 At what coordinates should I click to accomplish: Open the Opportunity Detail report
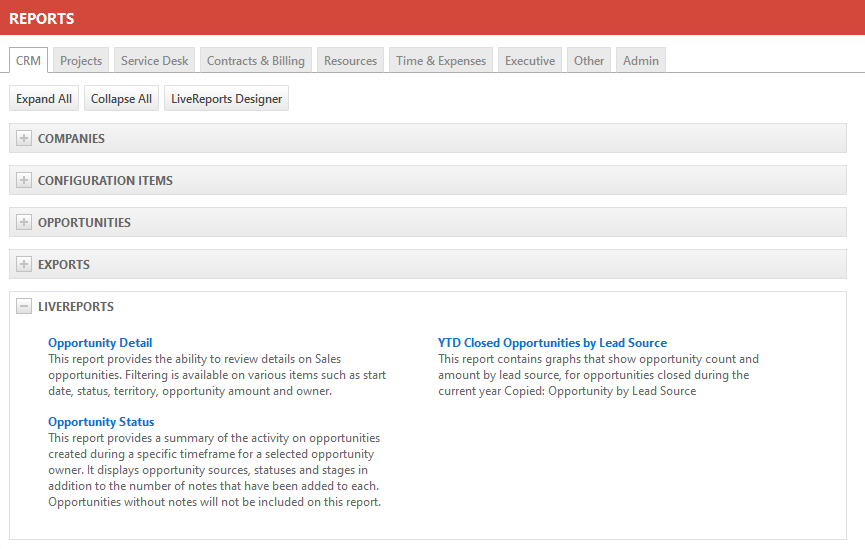pos(100,343)
